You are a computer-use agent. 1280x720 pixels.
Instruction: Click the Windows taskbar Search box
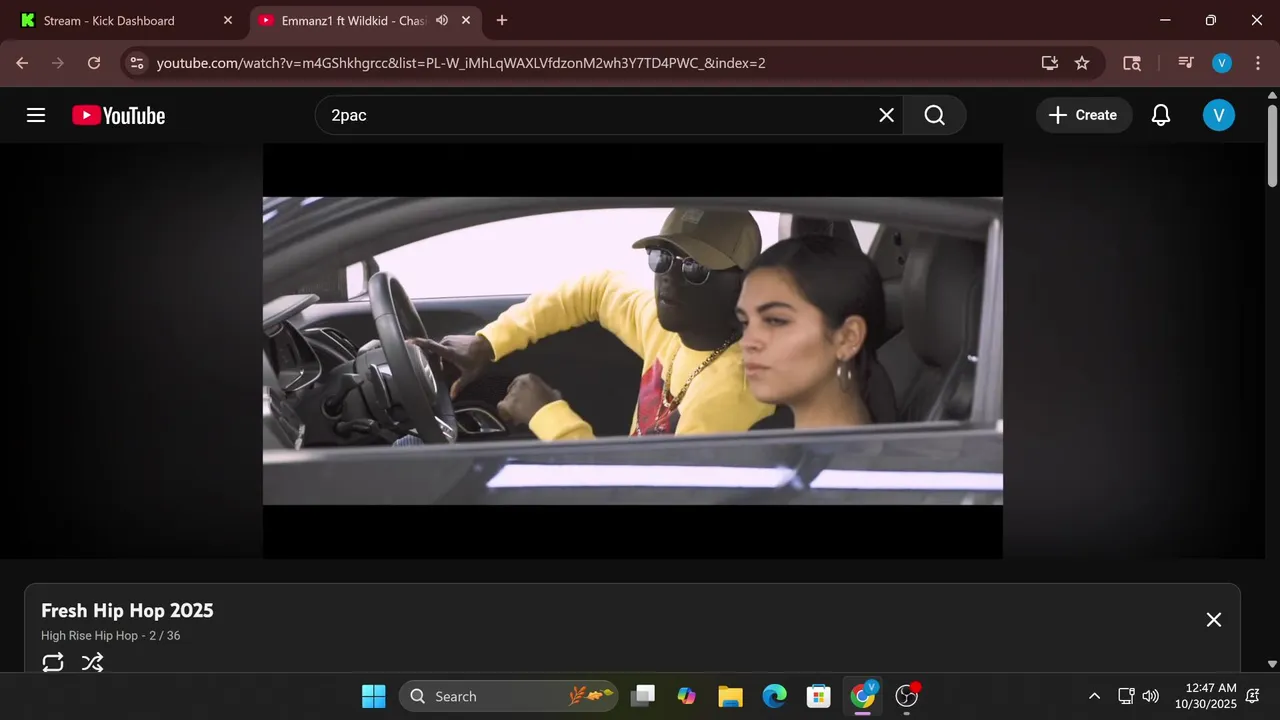coord(508,696)
